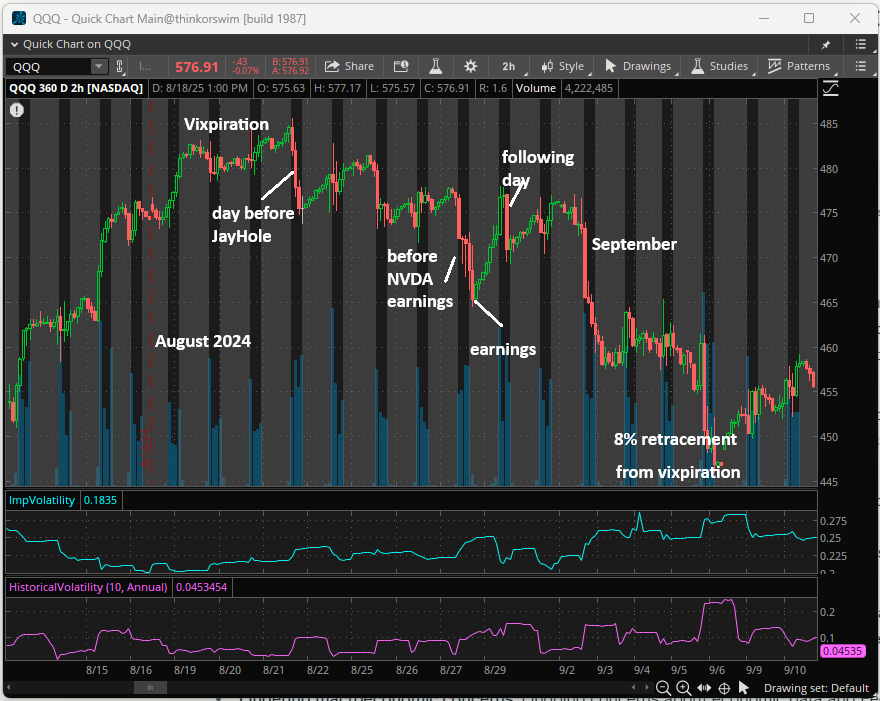Click the HistoricalVolatility (10, Annual) study label
The height and width of the screenshot is (701, 880).
click(x=88, y=587)
